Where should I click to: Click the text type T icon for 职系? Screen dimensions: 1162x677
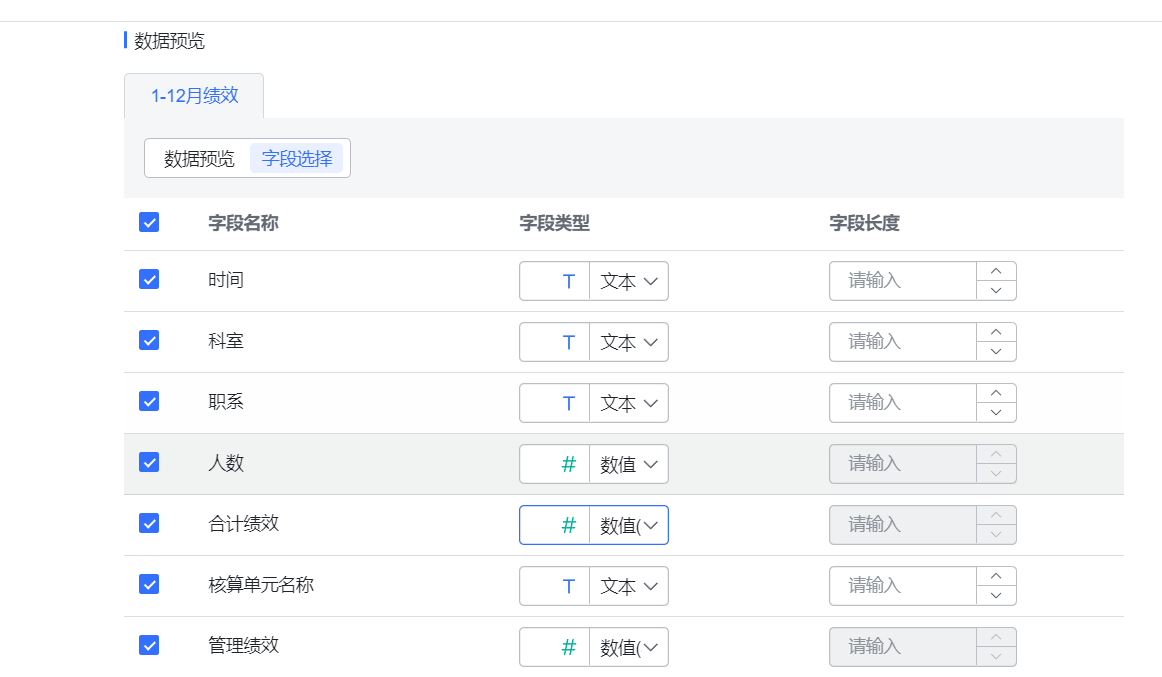click(568, 403)
